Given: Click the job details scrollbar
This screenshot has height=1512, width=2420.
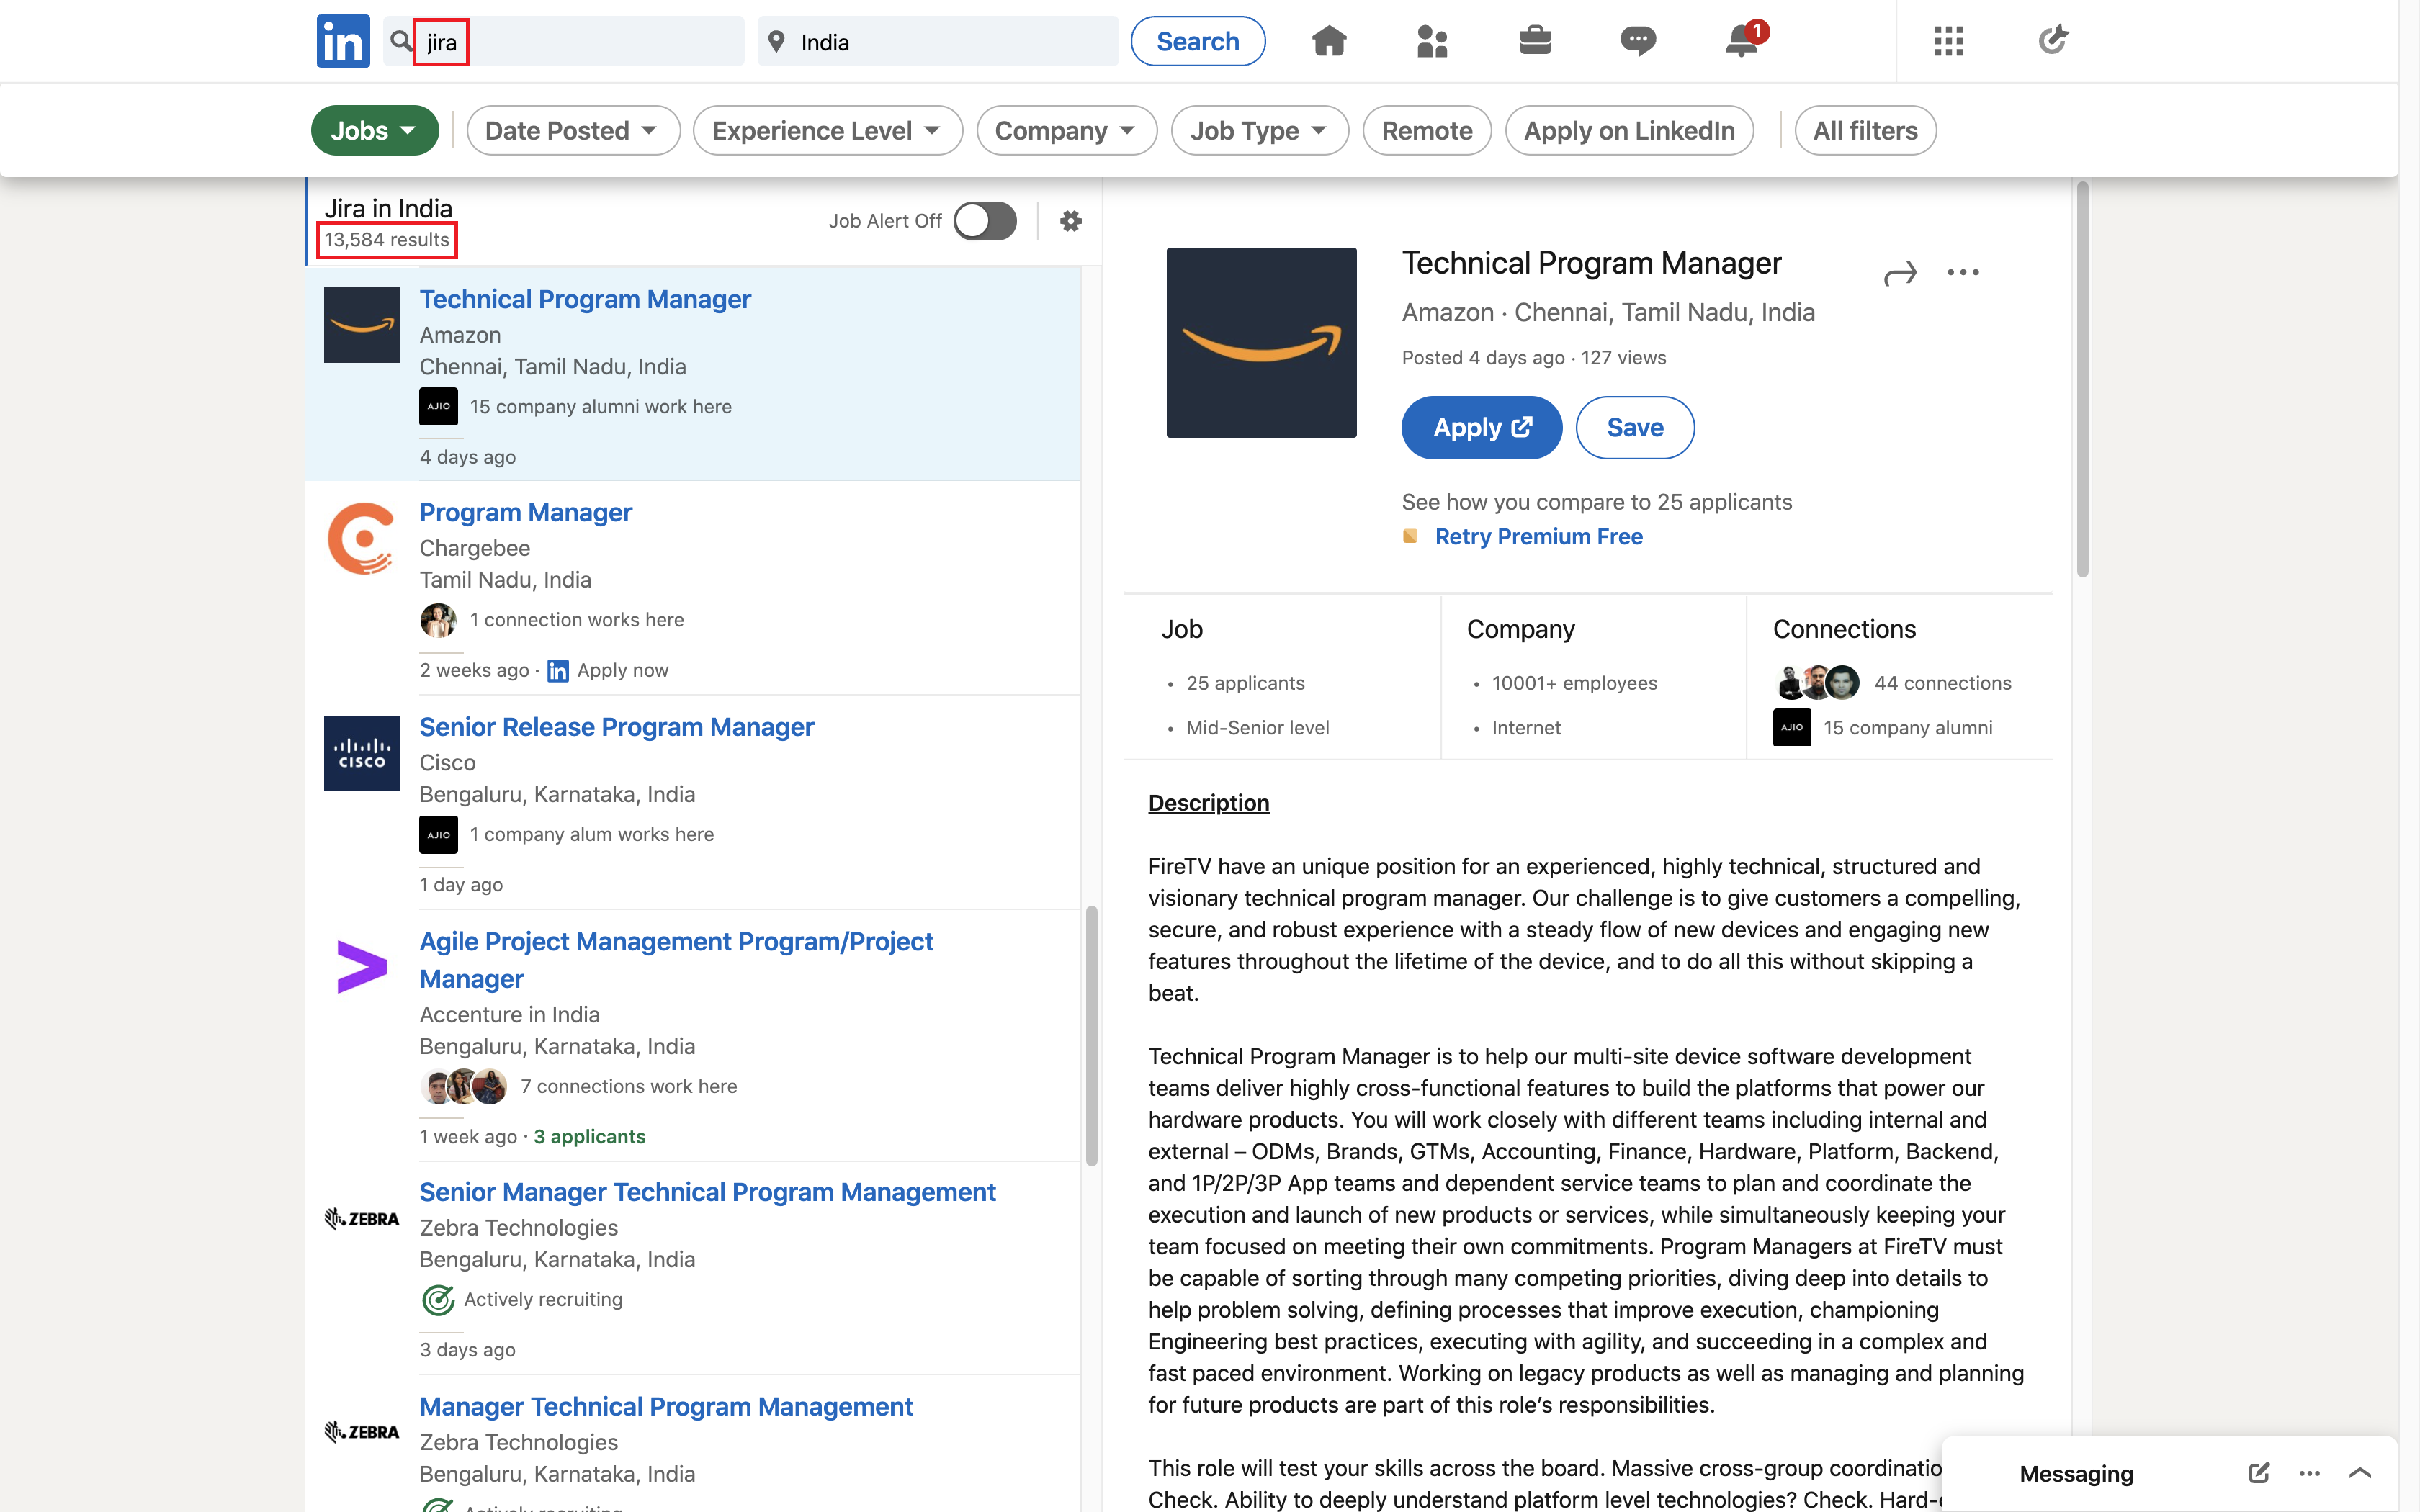Looking at the screenshot, I should click(x=2082, y=380).
